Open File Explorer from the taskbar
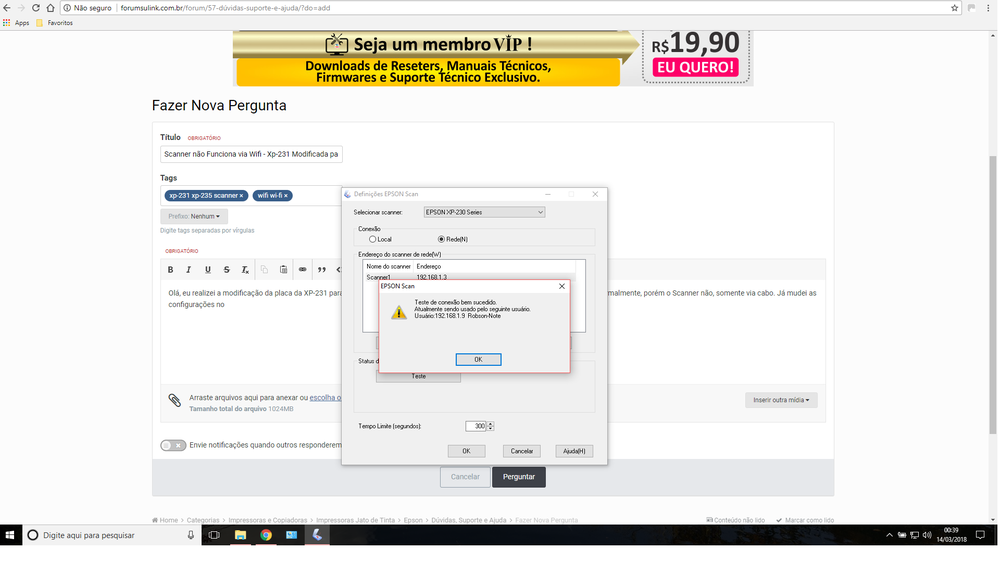The width and height of the screenshot is (1000, 562). (240, 535)
